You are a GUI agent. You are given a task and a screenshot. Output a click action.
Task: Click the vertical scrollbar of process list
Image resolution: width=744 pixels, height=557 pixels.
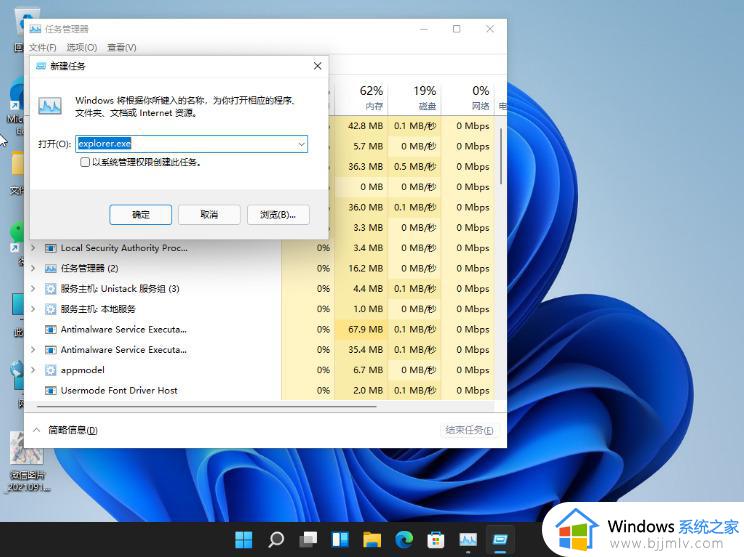[x=501, y=156]
